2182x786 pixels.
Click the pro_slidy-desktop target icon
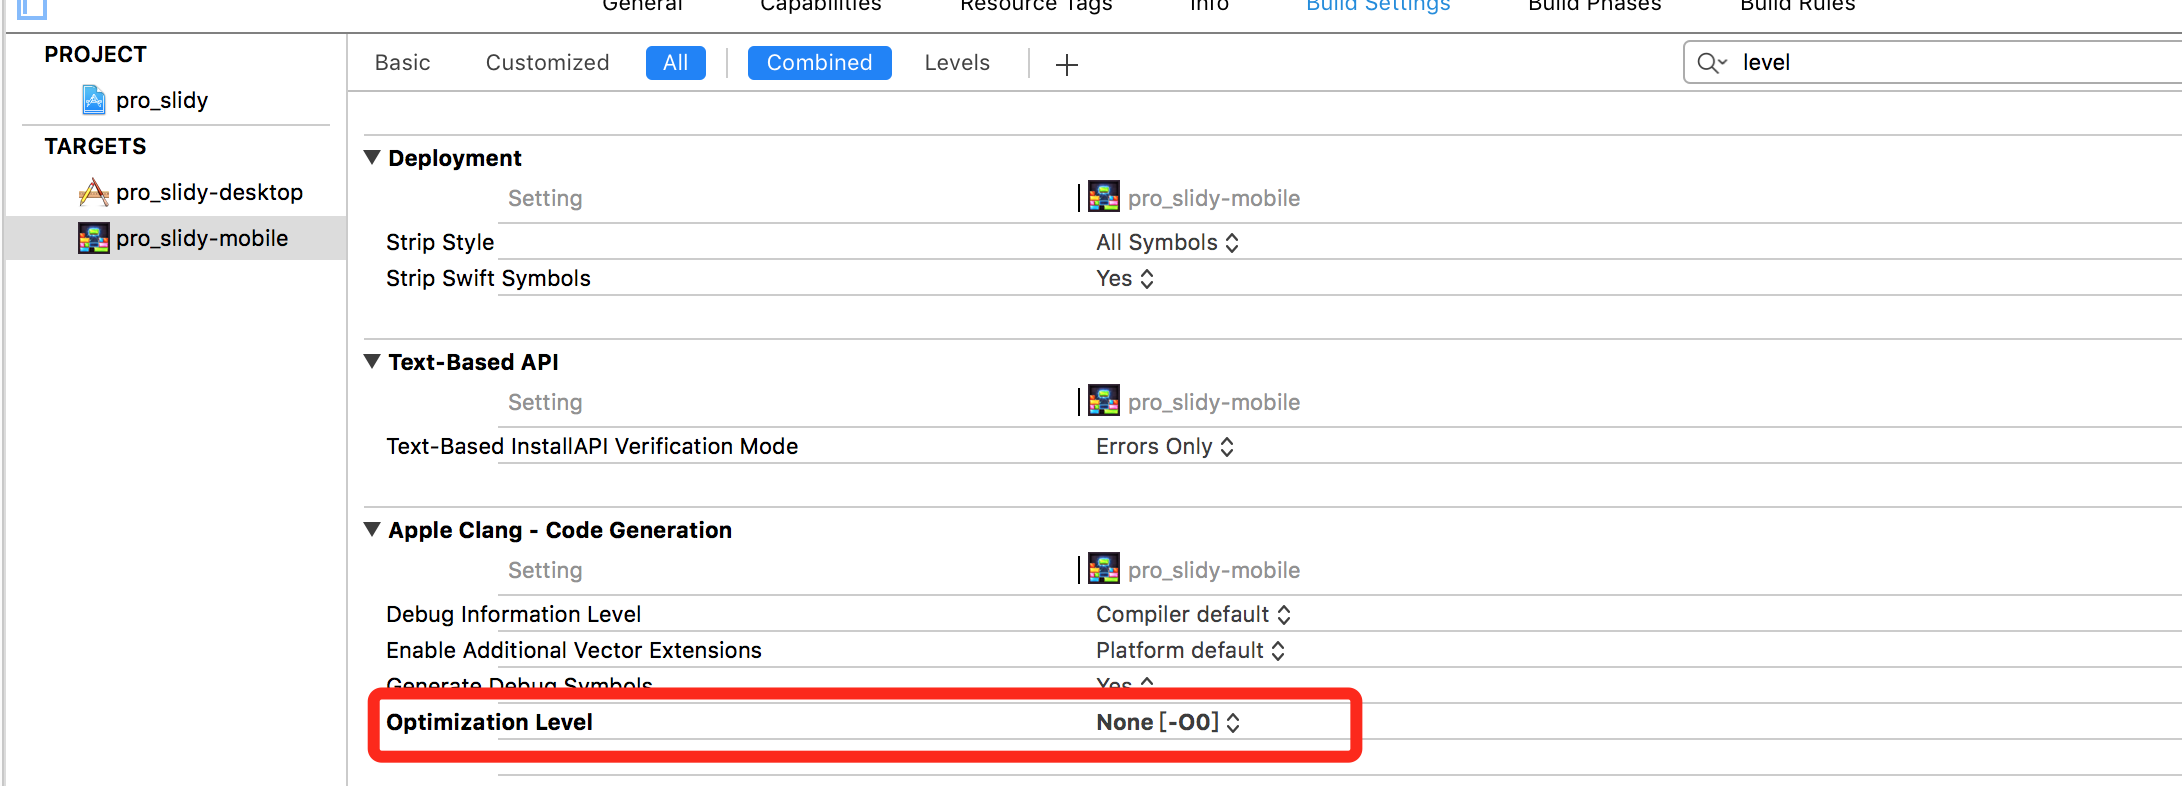pyautogui.click(x=94, y=192)
